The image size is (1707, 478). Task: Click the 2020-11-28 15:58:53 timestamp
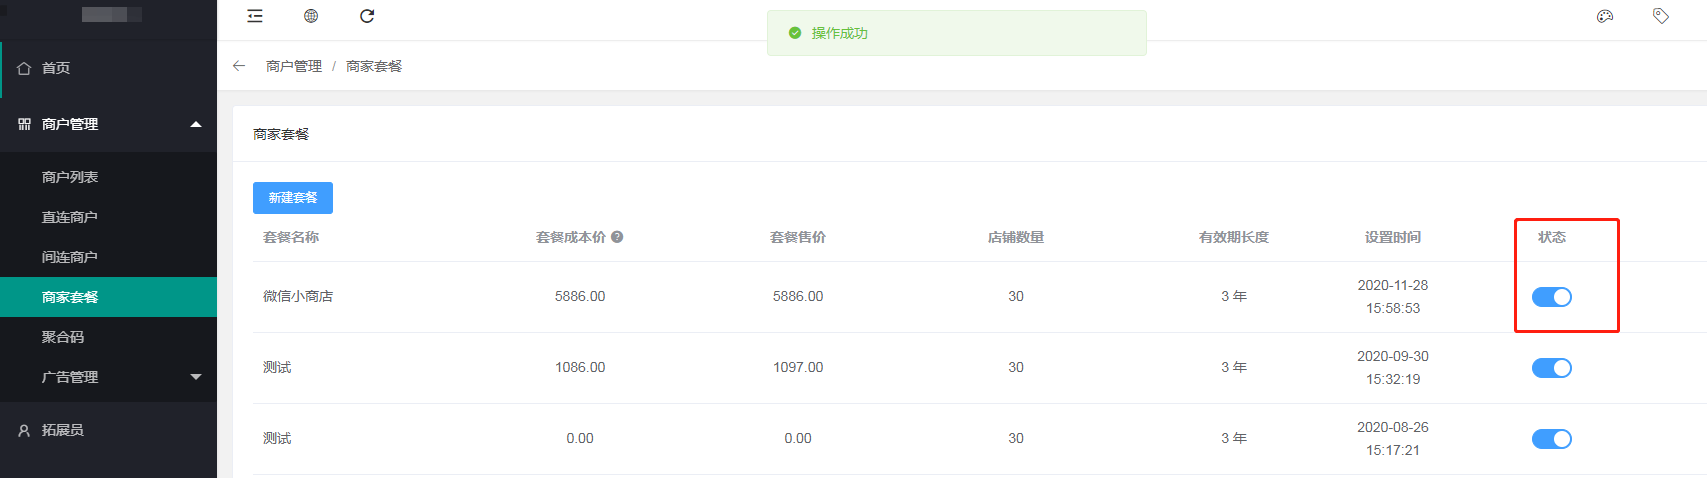[x=1393, y=297]
